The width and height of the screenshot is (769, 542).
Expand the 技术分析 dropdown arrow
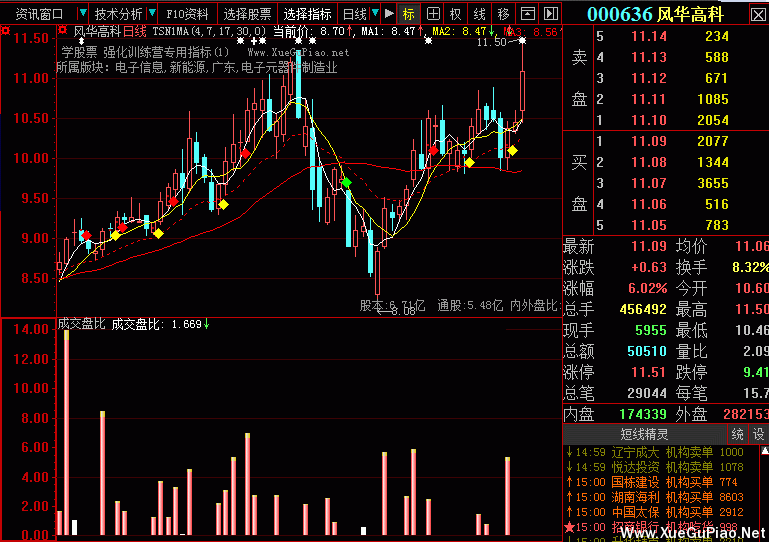tap(152, 13)
